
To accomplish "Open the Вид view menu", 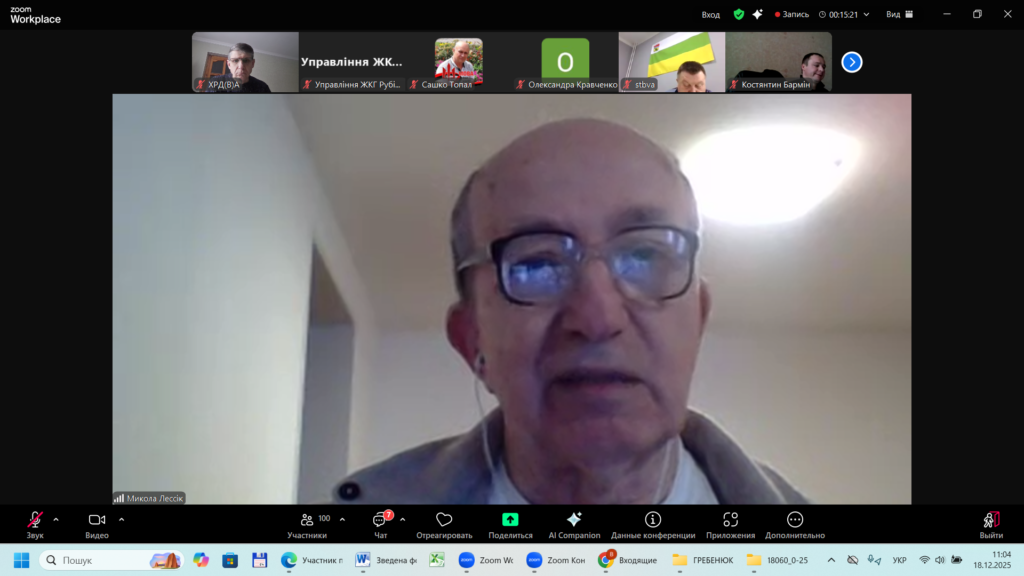I will click(898, 14).
